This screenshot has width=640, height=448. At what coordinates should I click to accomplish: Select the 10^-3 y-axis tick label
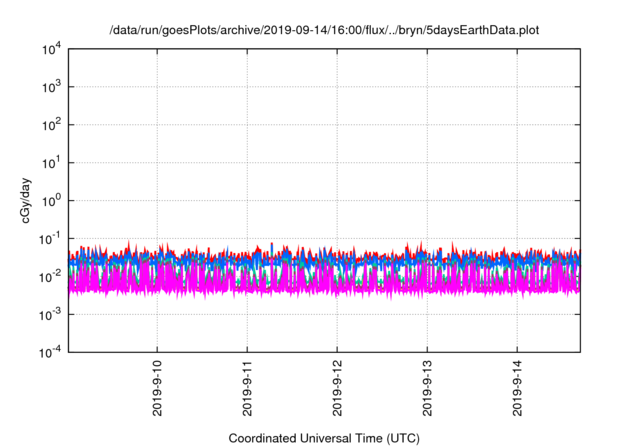[x=52, y=314]
